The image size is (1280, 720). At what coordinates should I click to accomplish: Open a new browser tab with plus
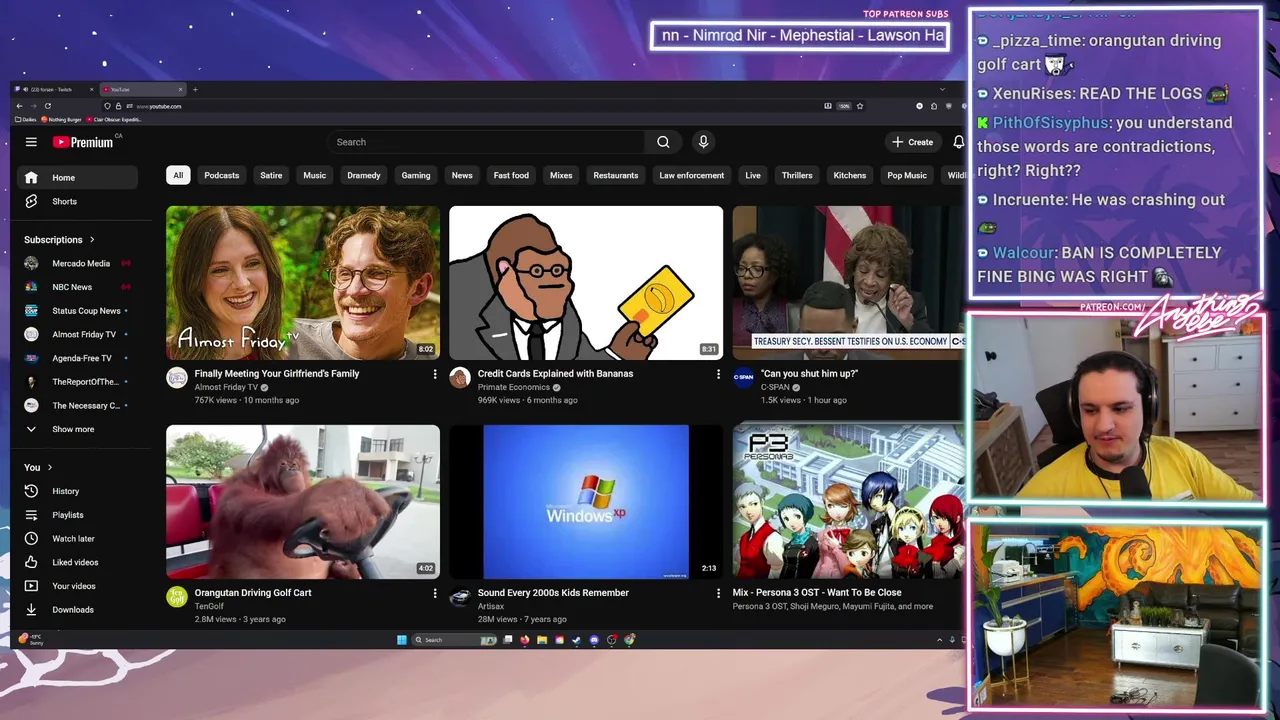(x=195, y=89)
